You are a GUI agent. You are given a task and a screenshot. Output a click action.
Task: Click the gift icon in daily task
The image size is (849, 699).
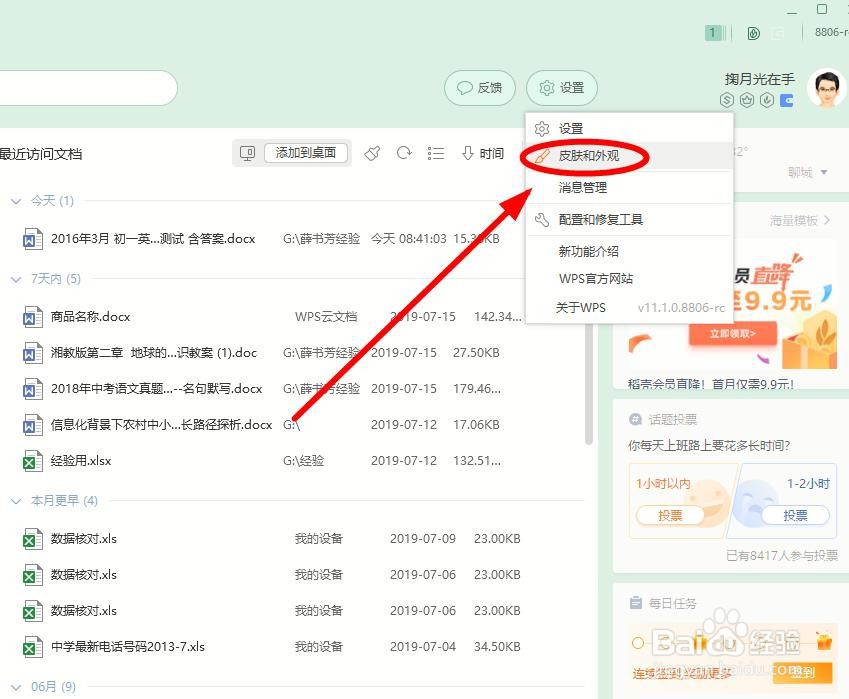tap(824, 642)
